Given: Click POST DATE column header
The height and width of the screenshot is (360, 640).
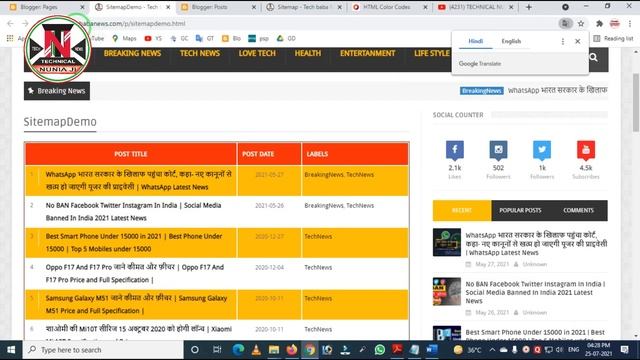Looking at the screenshot, I should click(x=258, y=154).
